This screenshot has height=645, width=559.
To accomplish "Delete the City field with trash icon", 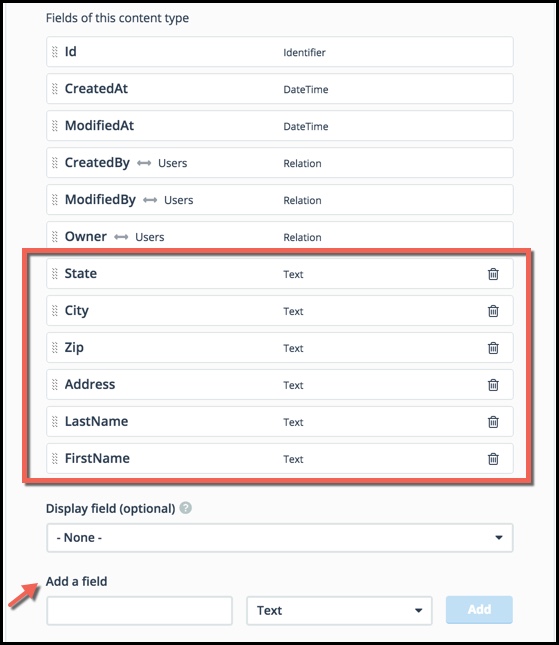I will tap(493, 311).
